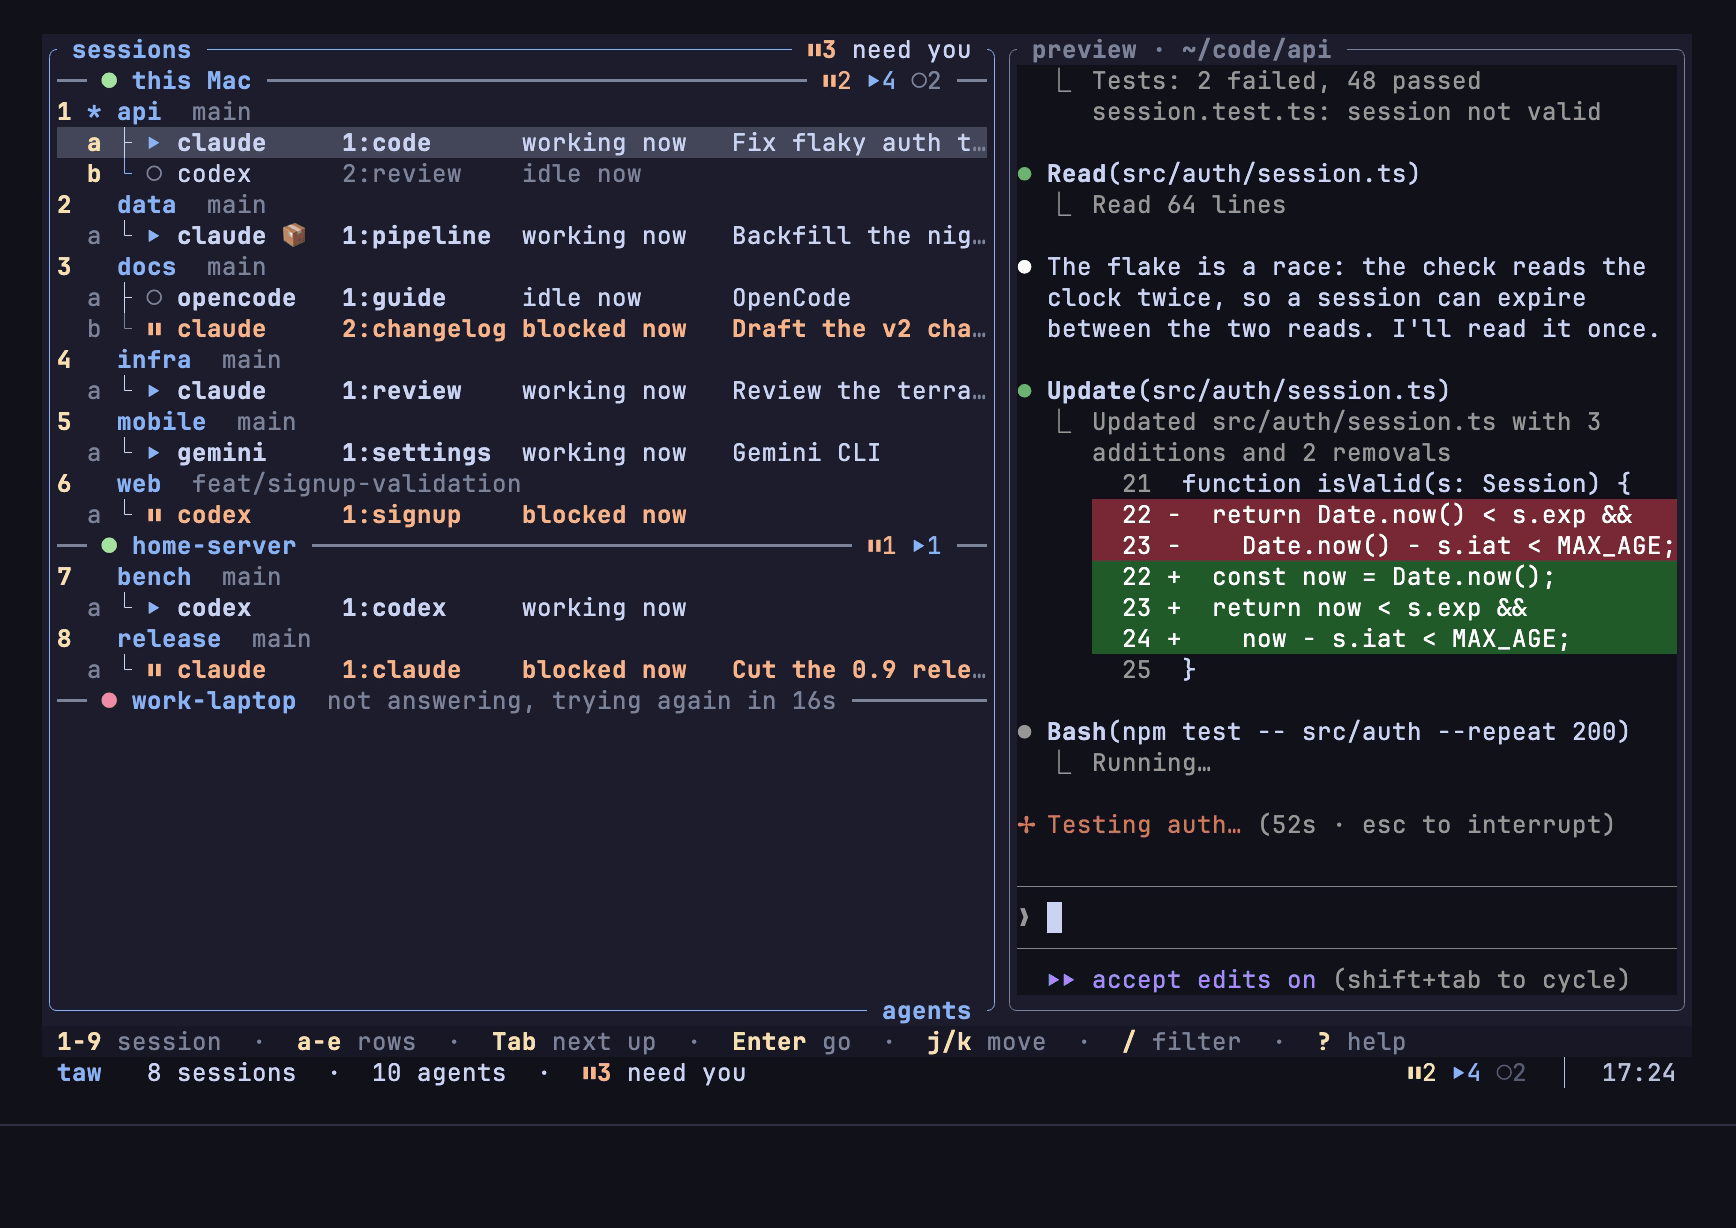This screenshot has height=1228, width=1736.
Task: Click the pause icon on 1:signup row
Action: tap(154, 515)
